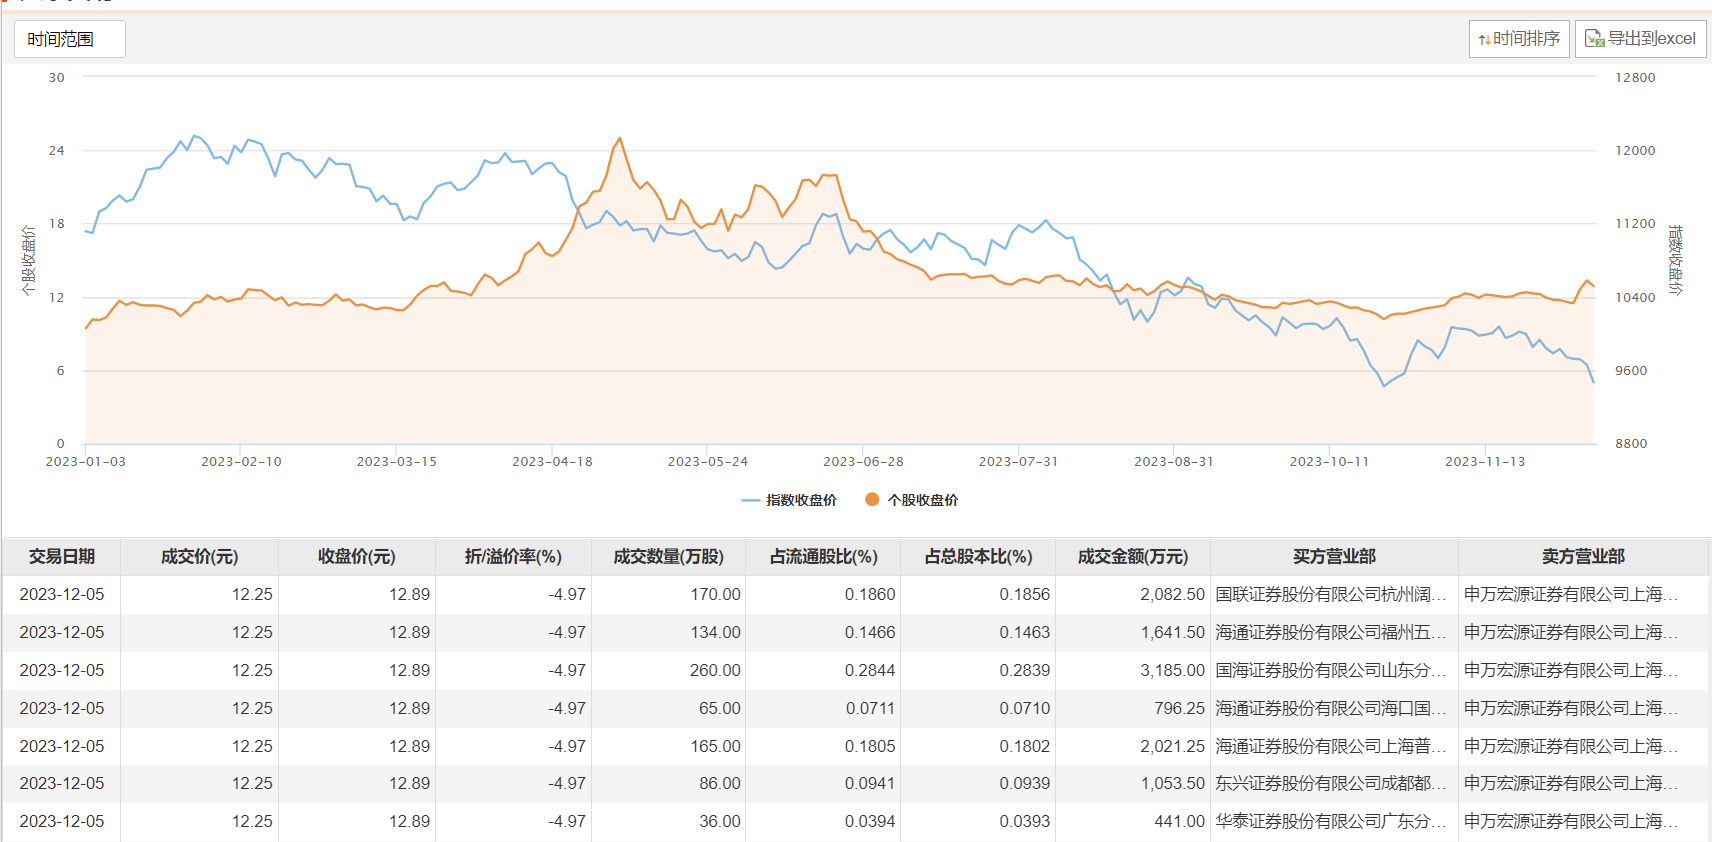The width and height of the screenshot is (1712, 842).
Task: Click the 国联证券 buyer cell in first row
Action: [1331, 594]
